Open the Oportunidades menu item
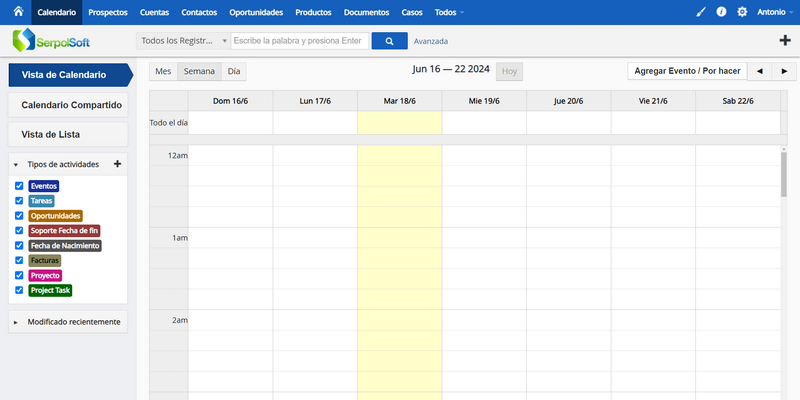This screenshot has height=400, width=800. point(256,12)
